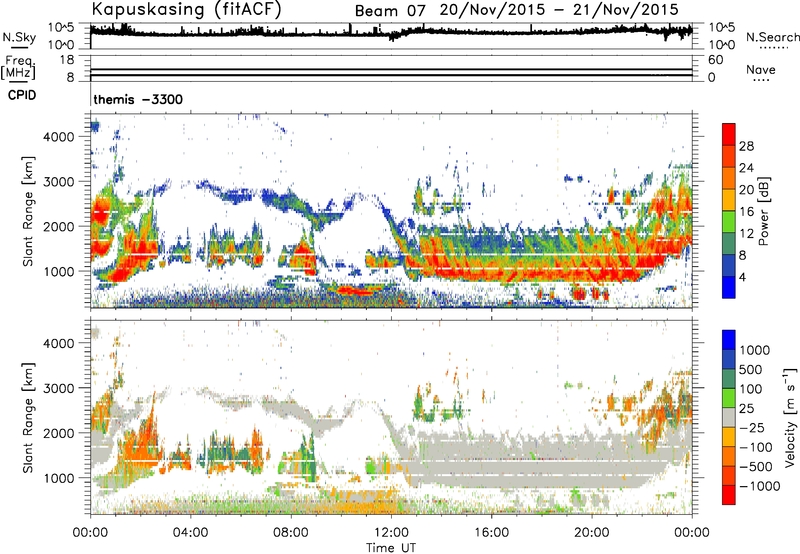The image size is (800, 554).
Task: Click the "4000" range tick on the power panel
Action: (x=58, y=137)
